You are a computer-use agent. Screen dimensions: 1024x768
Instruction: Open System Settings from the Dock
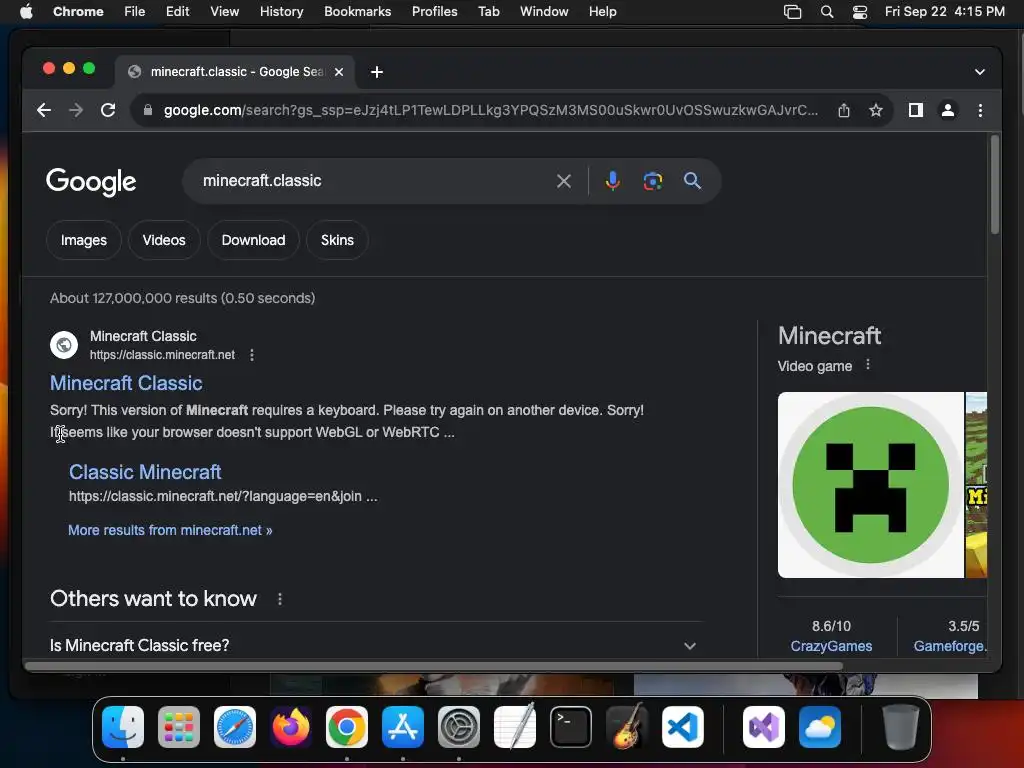click(x=459, y=727)
